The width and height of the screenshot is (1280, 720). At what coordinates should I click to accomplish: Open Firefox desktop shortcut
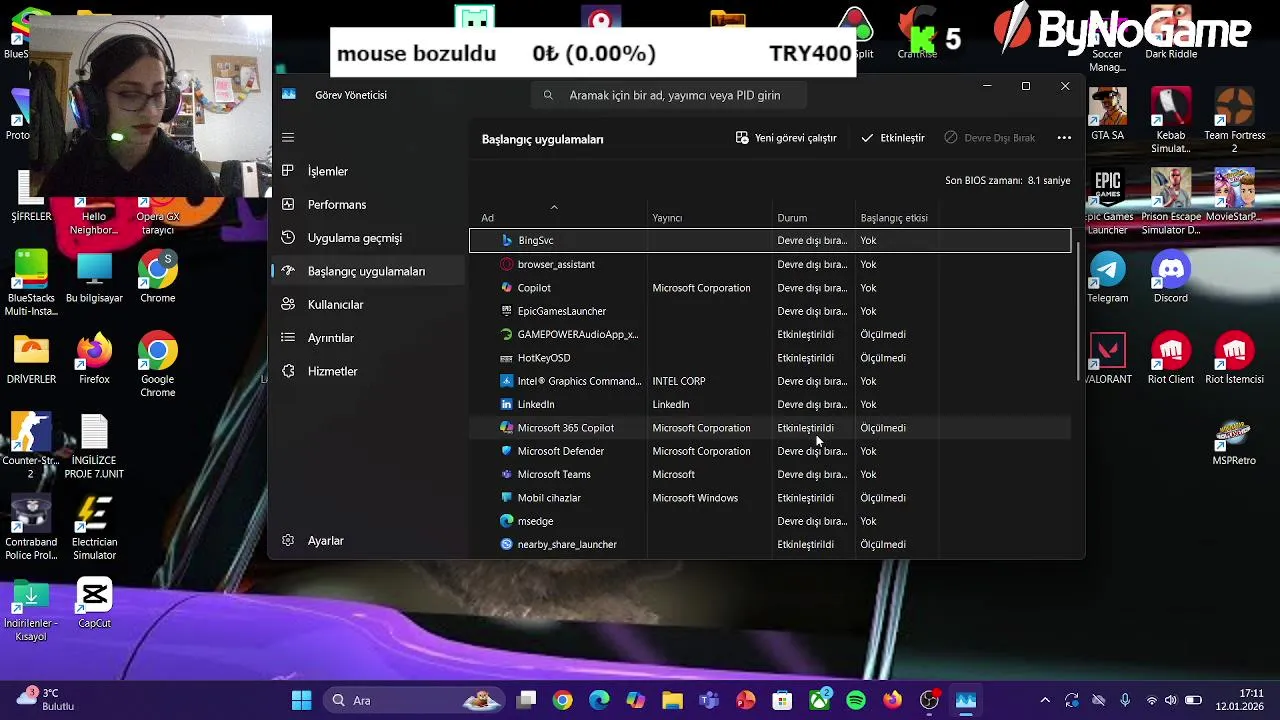pos(94,359)
